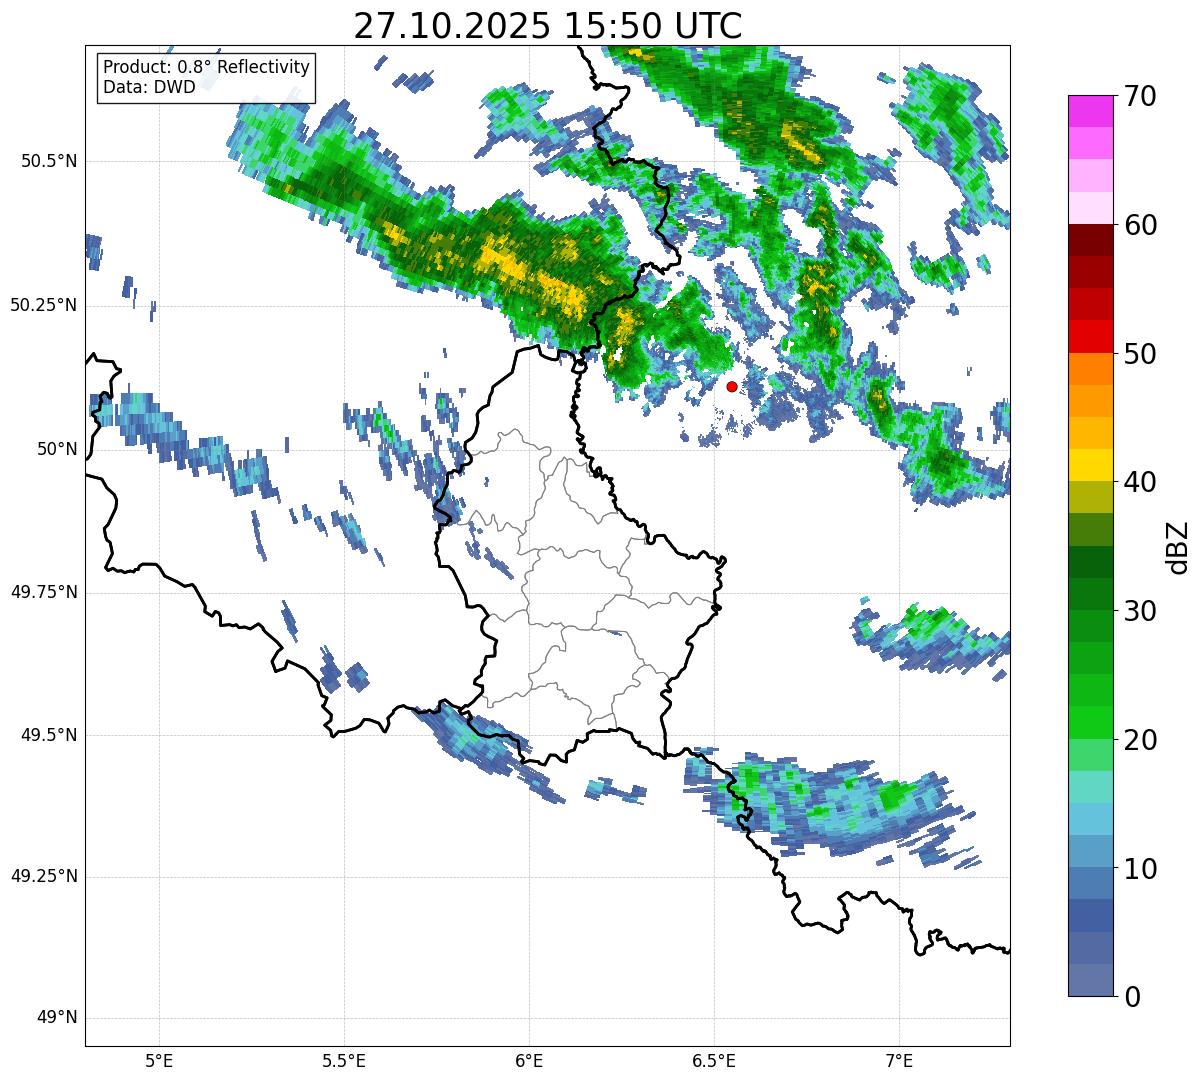
Task: Click the red location marker dot
Action: click(732, 386)
